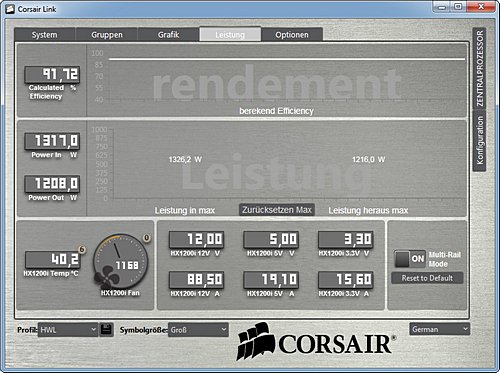Click the HX1200i 12V current value 88,50
This screenshot has width=500, height=373.
pyautogui.click(x=196, y=280)
